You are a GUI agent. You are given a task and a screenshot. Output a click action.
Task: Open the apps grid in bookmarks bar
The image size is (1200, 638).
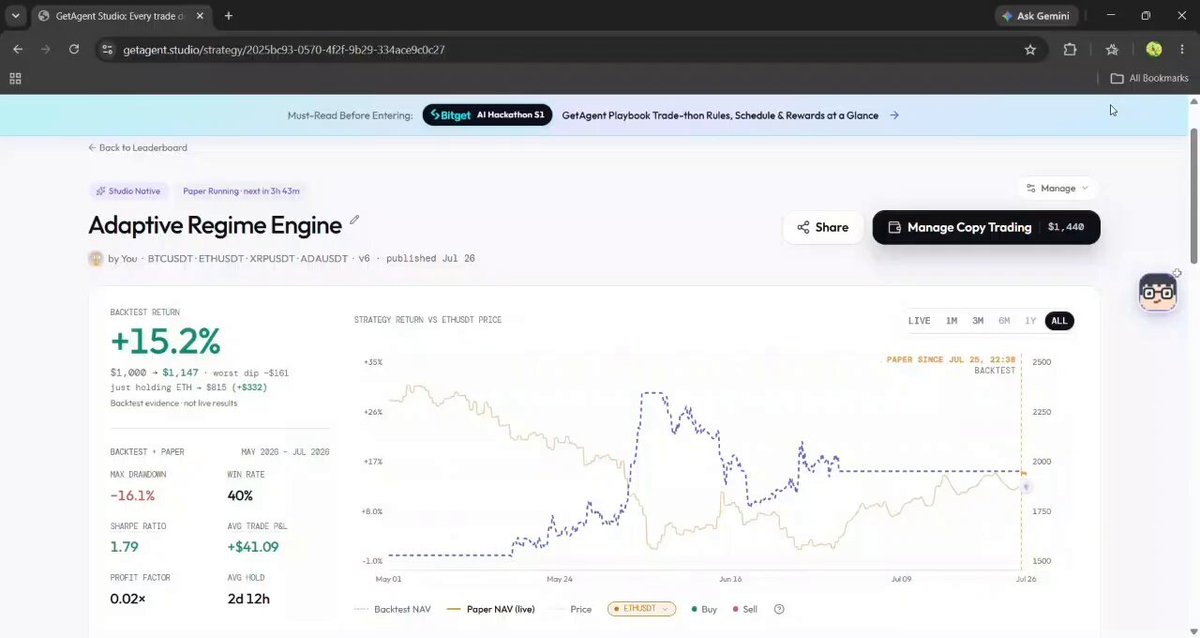pyautogui.click(x=15, y=78)
